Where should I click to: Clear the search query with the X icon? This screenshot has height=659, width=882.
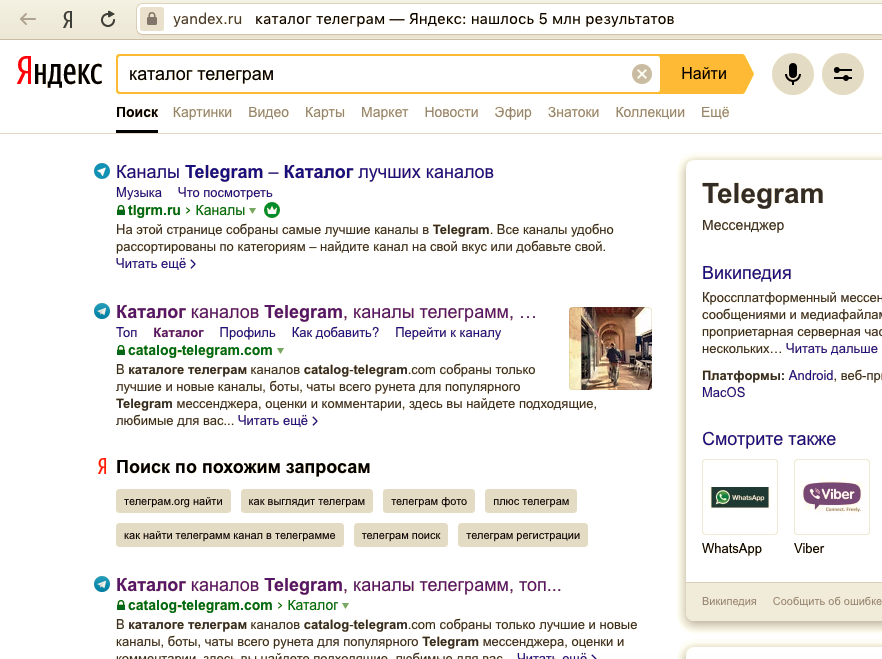click(x=642, y=74)
